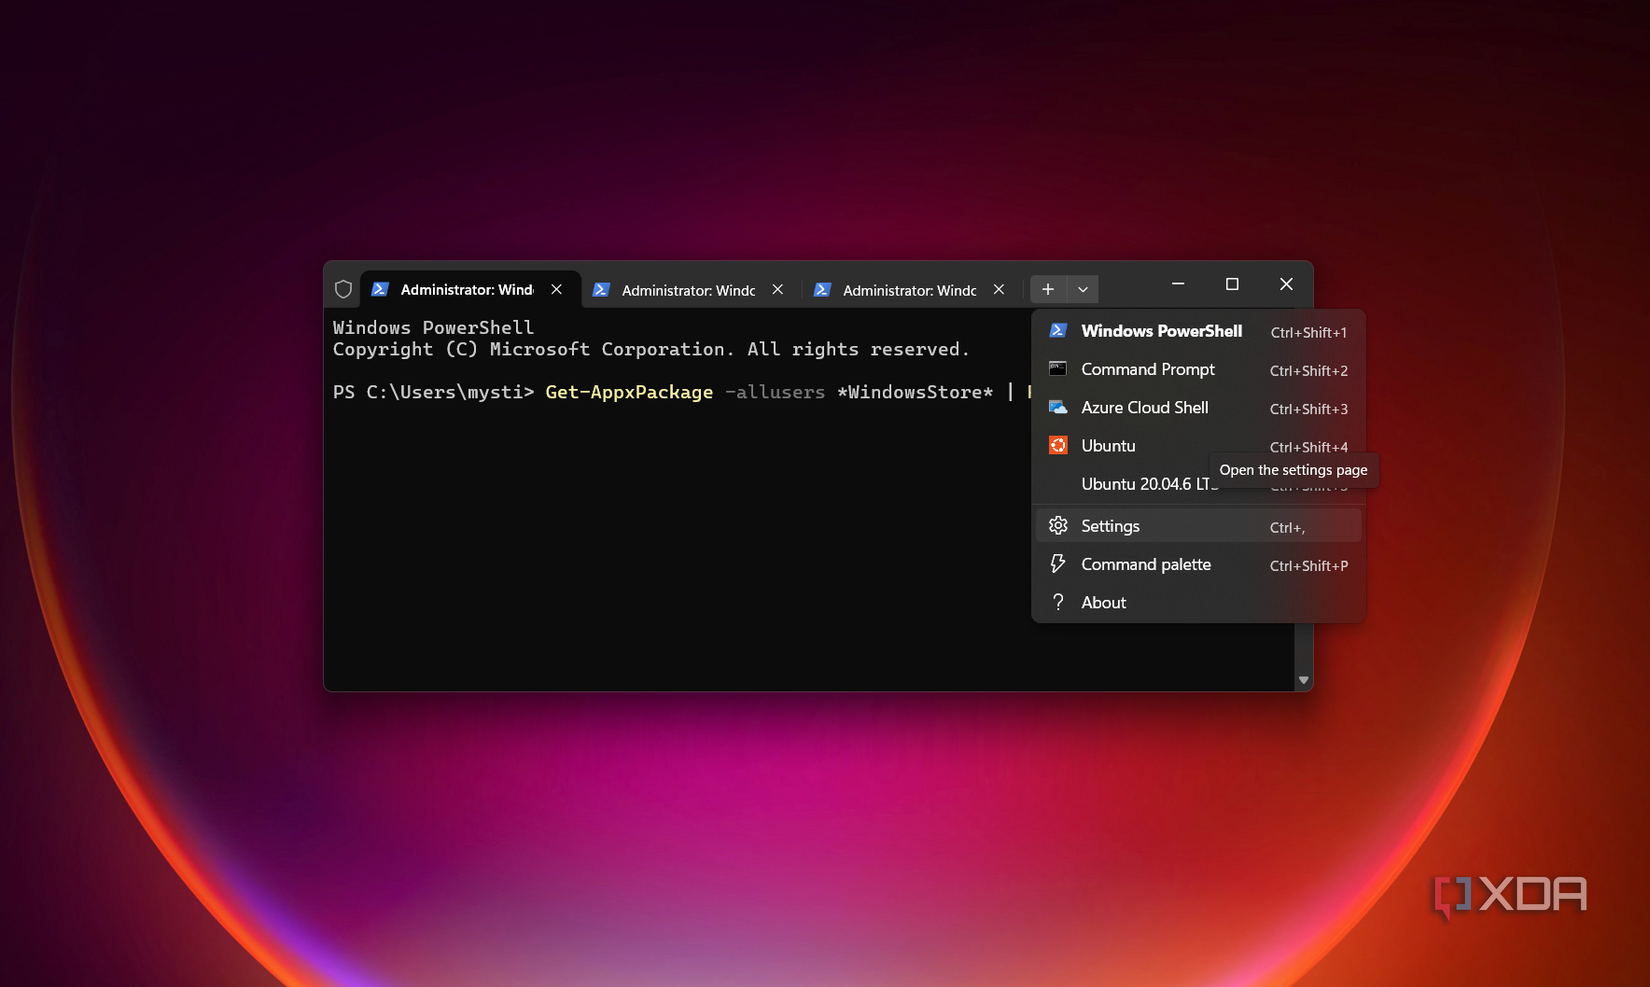Click the Windows PowerShell menu icon
Image resolution: width=1650 pixels, height=987 pixels.
(x=1058, y=330)
